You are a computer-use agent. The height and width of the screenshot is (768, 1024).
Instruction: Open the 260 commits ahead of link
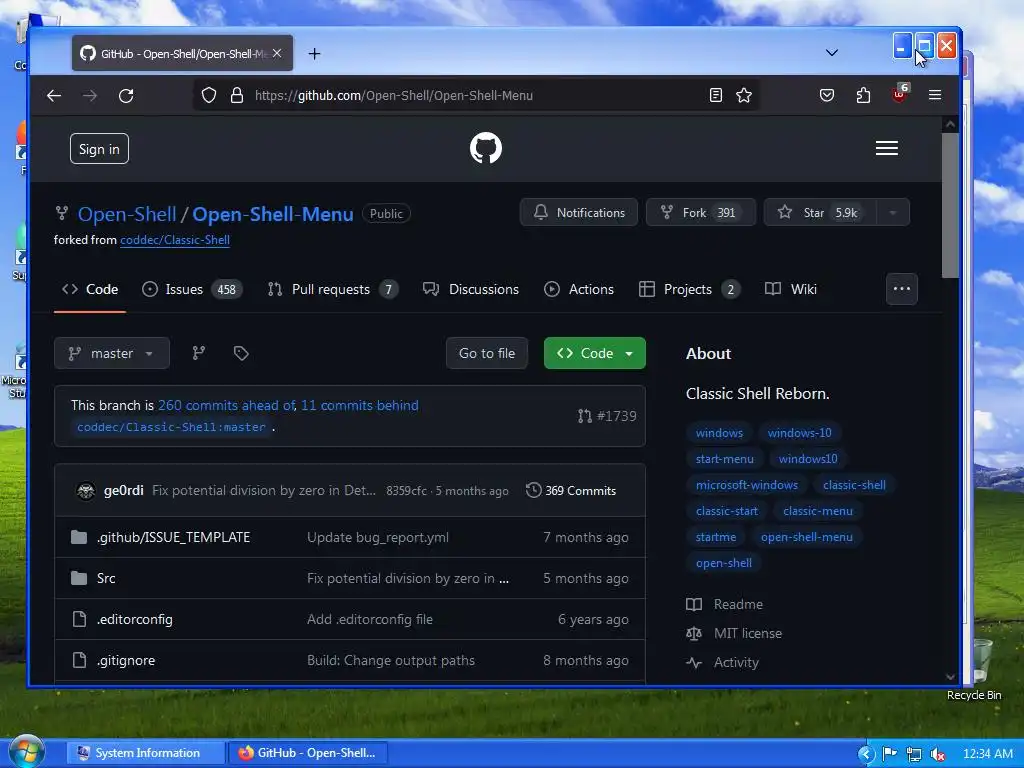click(x=227, y=406)
